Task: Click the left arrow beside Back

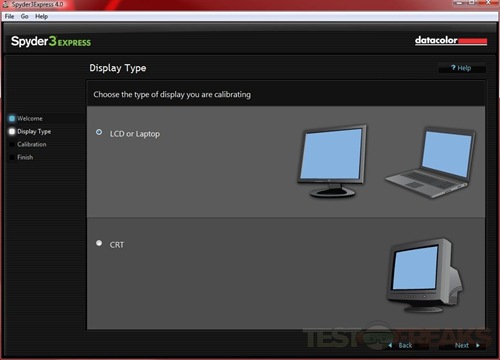Action: tap(390, 345)
